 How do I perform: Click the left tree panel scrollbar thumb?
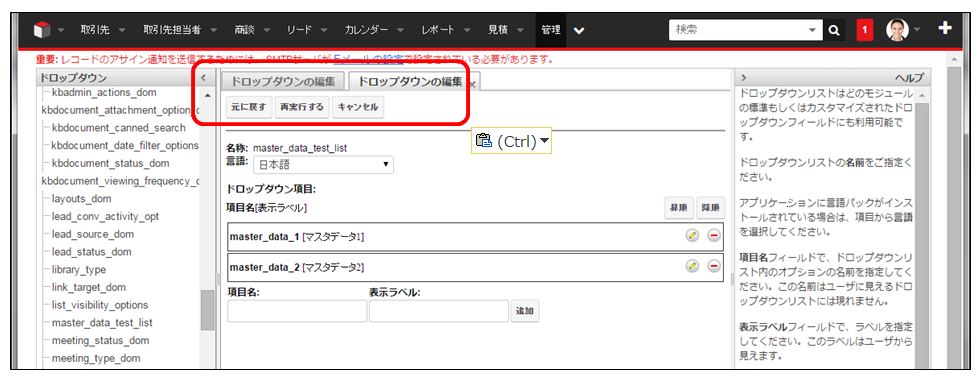(208, 310)
